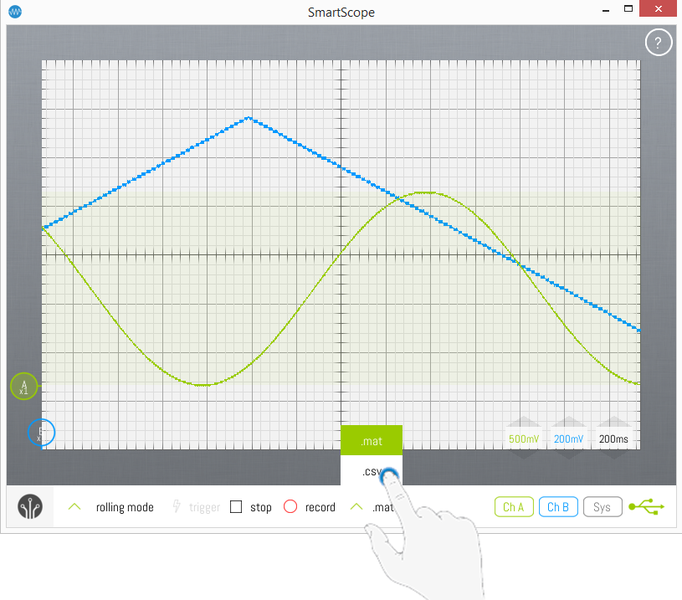The image size is (682, 600).
Task: Click the red record circle icon
Action: click(290, 507)
